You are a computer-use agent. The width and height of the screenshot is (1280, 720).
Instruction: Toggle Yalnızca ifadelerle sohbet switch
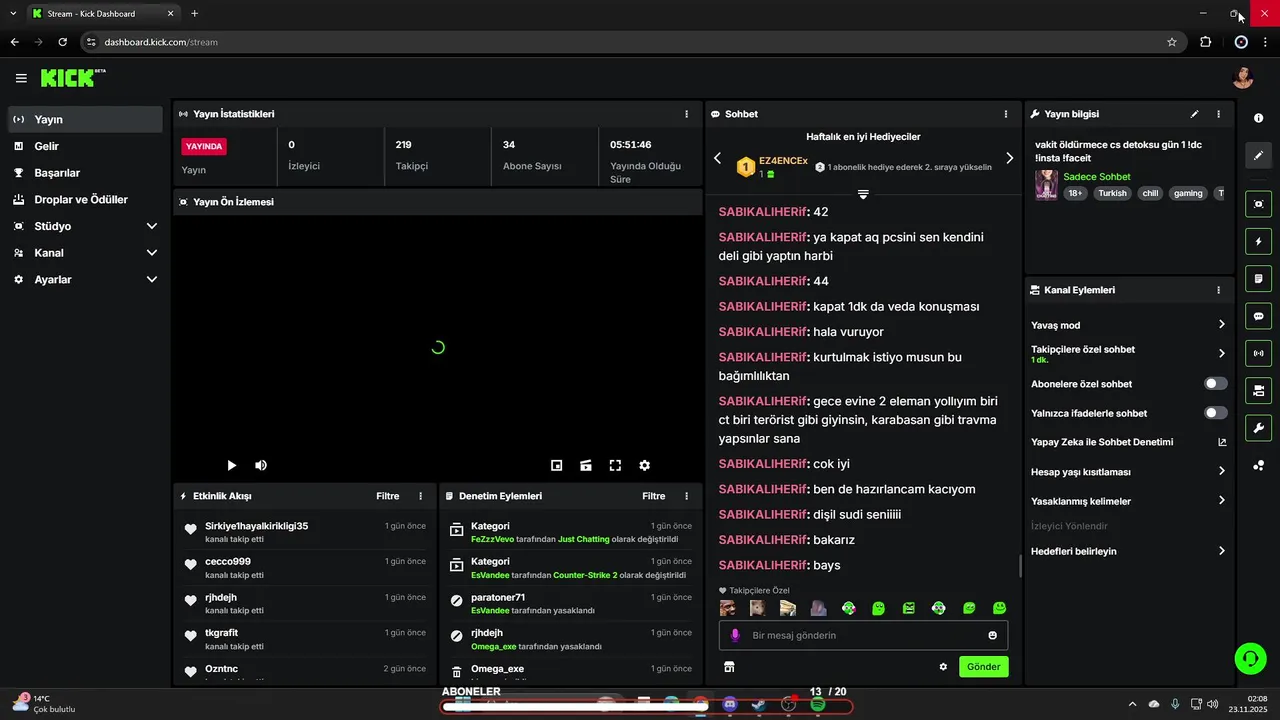[1215, 413]
